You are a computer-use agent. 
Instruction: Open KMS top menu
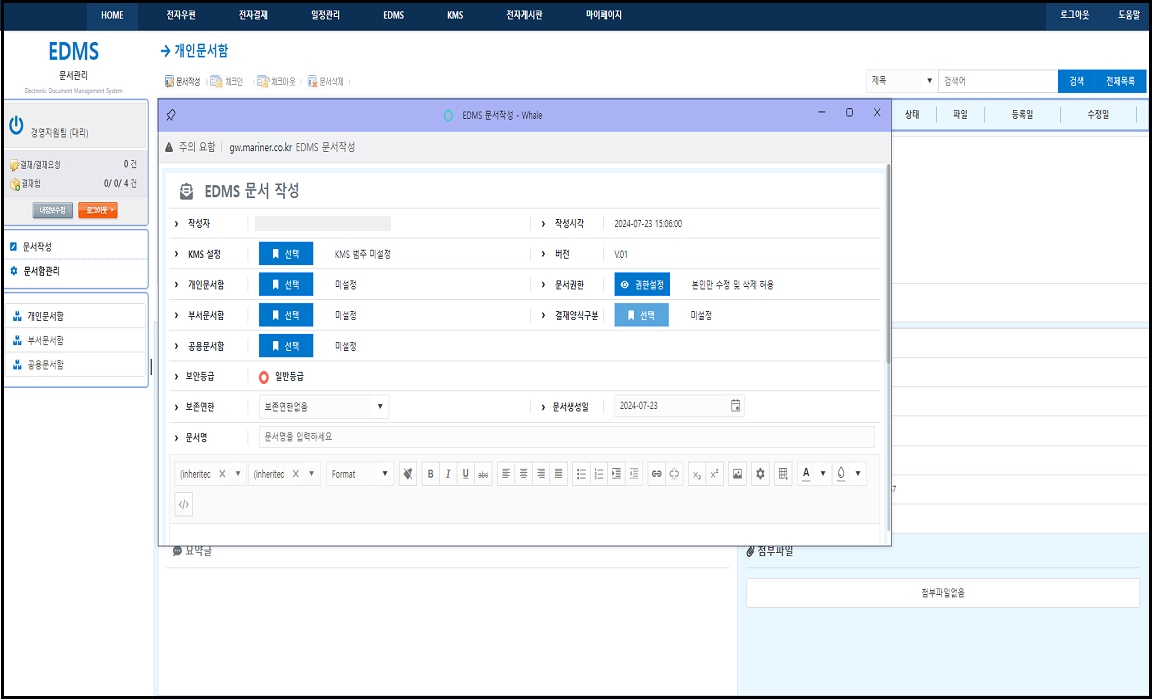456,15
